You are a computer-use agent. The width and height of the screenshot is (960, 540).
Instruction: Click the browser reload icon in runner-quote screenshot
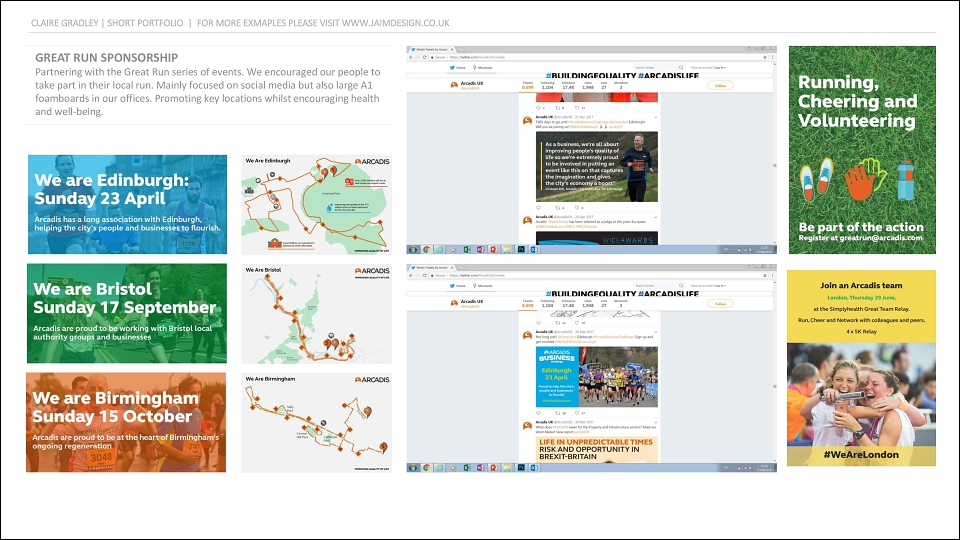pos(424,57)
